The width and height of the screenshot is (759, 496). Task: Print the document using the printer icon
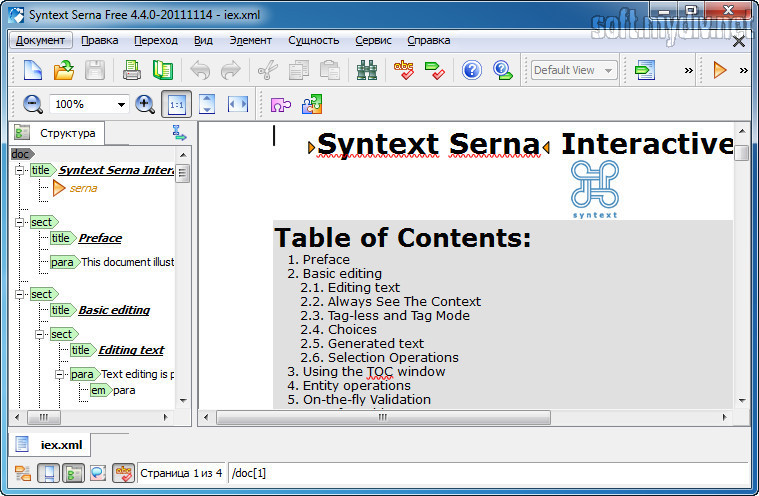pos(132,70)
